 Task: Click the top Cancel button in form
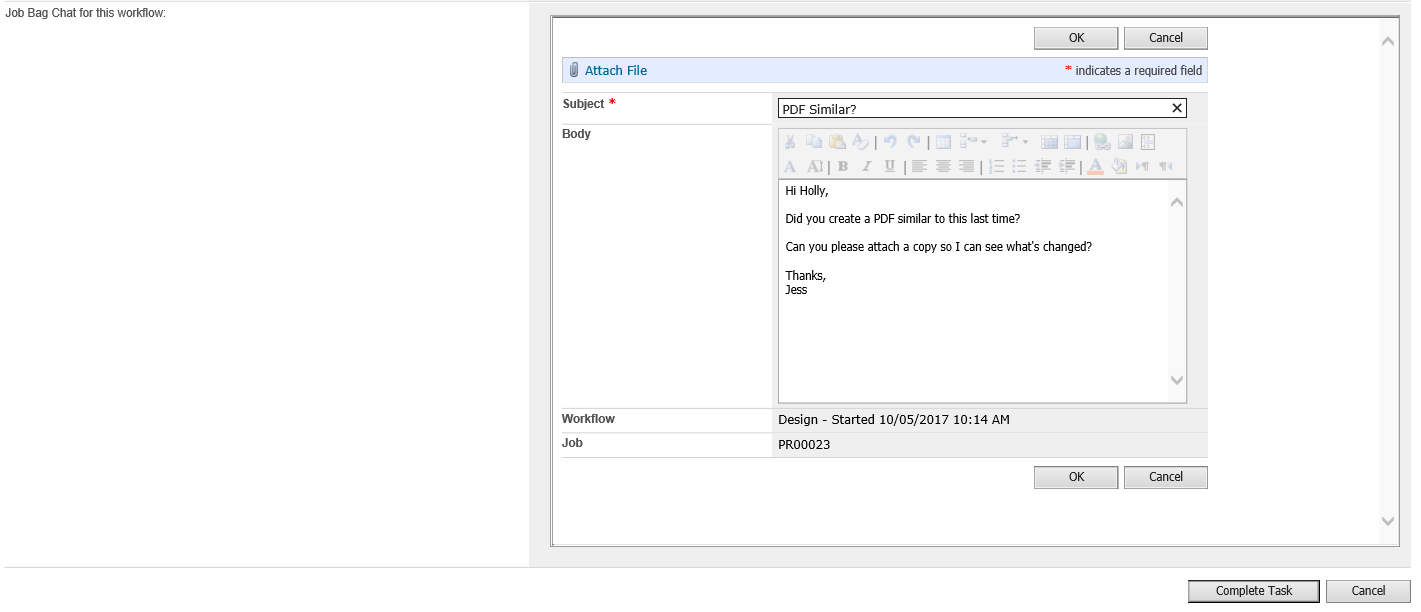(1166, 38)
